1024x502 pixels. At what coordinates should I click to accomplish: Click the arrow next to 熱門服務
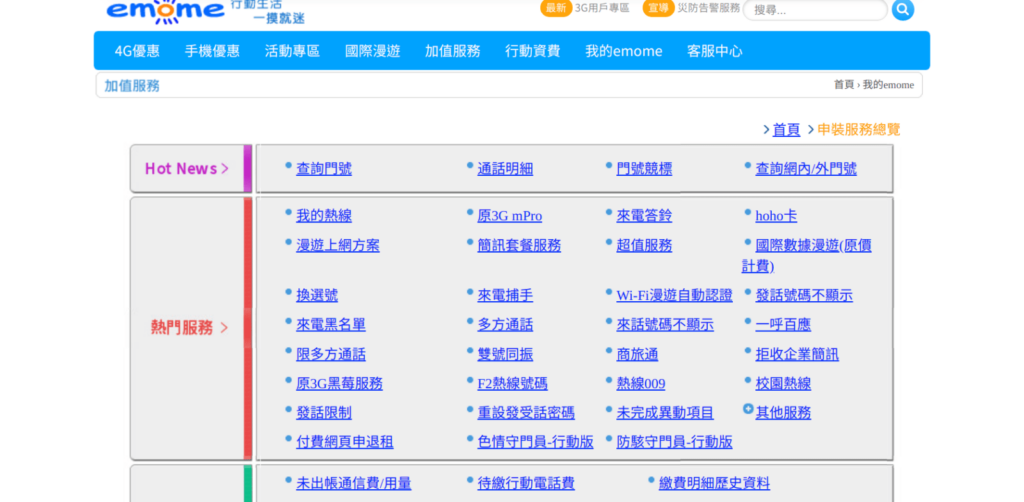pyautogui.click(x=224, y=328)
